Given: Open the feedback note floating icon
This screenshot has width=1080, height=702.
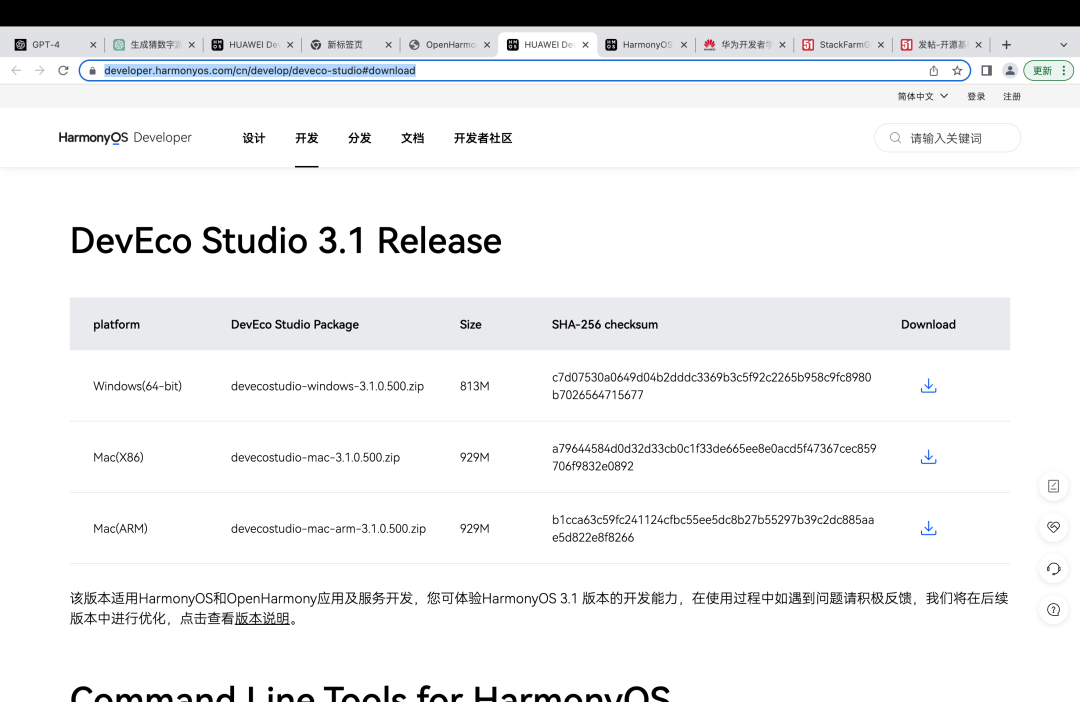Looking at the screenshot, I should click(1053, 486).
